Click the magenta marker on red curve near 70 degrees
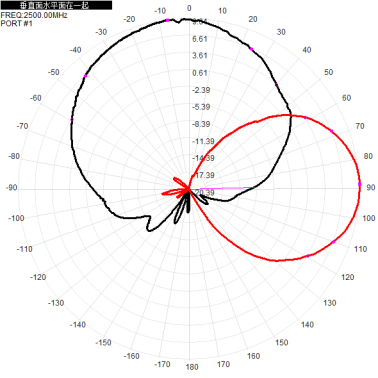This screenshot has width=378, height=378. (x=331, y=131)
